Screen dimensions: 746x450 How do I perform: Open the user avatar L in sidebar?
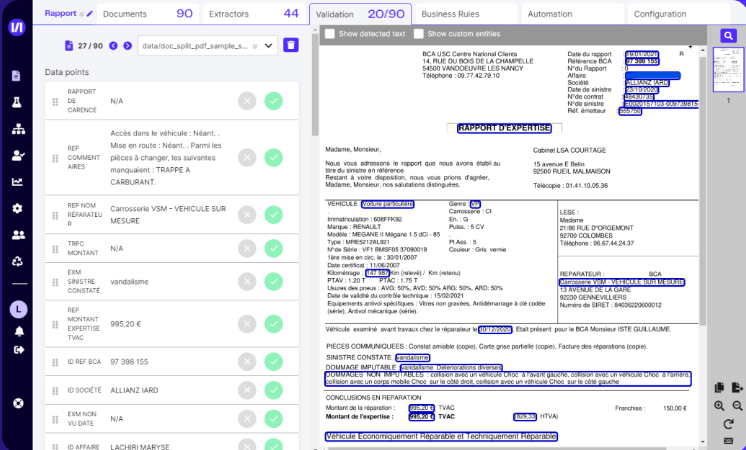point(19,309)
